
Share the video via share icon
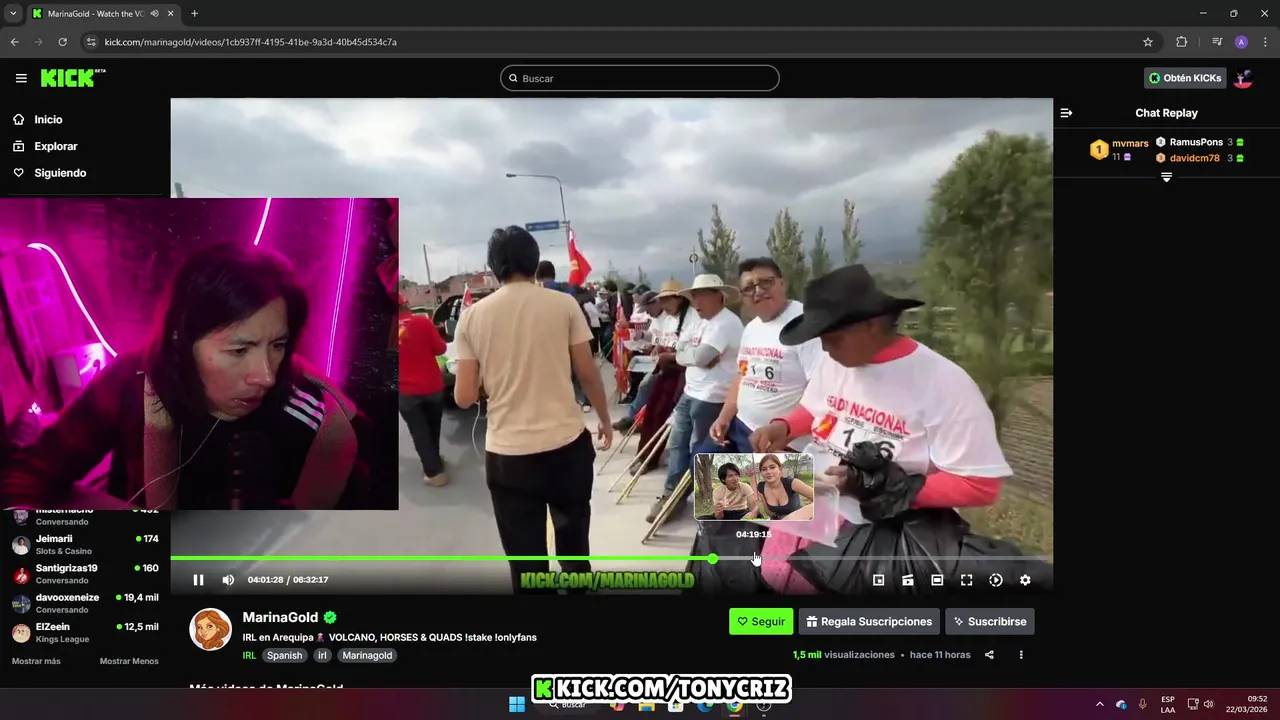(x=989, y=655)
